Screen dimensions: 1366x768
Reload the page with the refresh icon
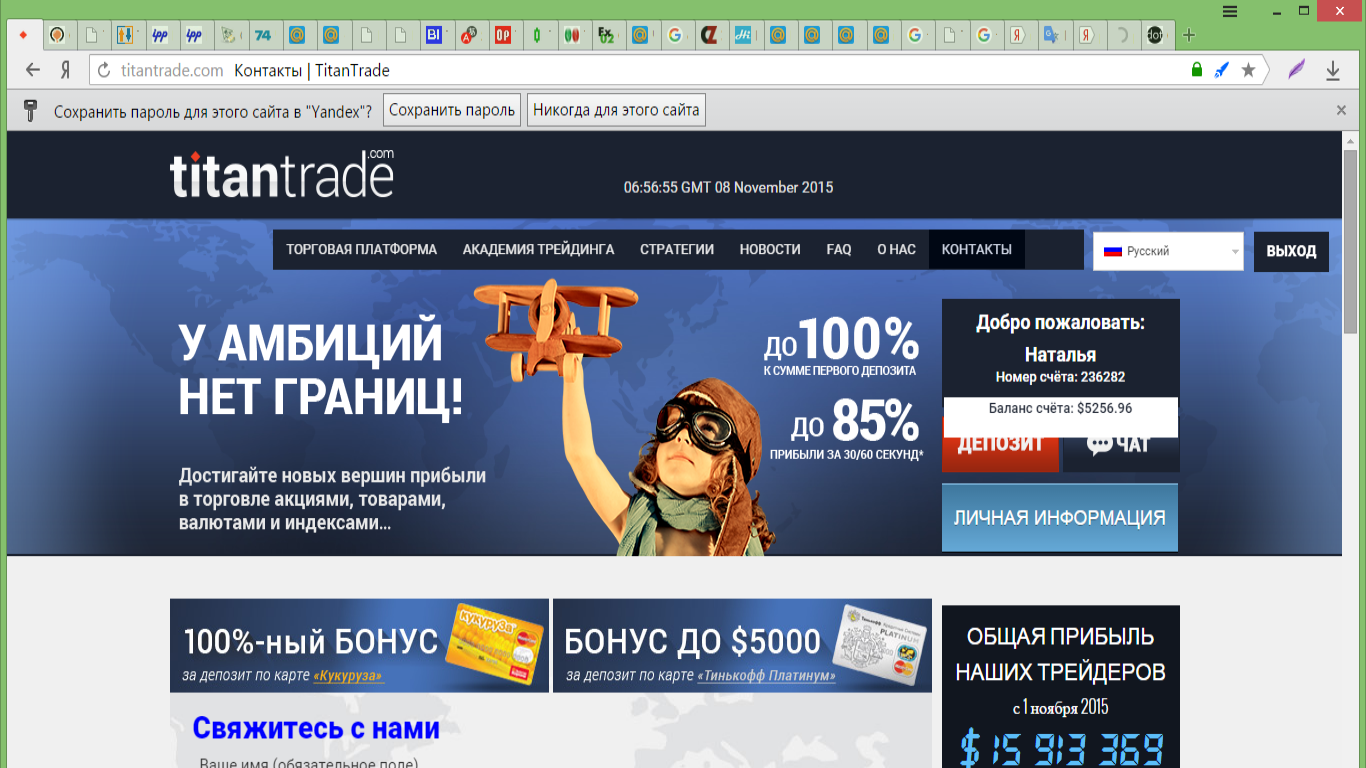(103, 70)
